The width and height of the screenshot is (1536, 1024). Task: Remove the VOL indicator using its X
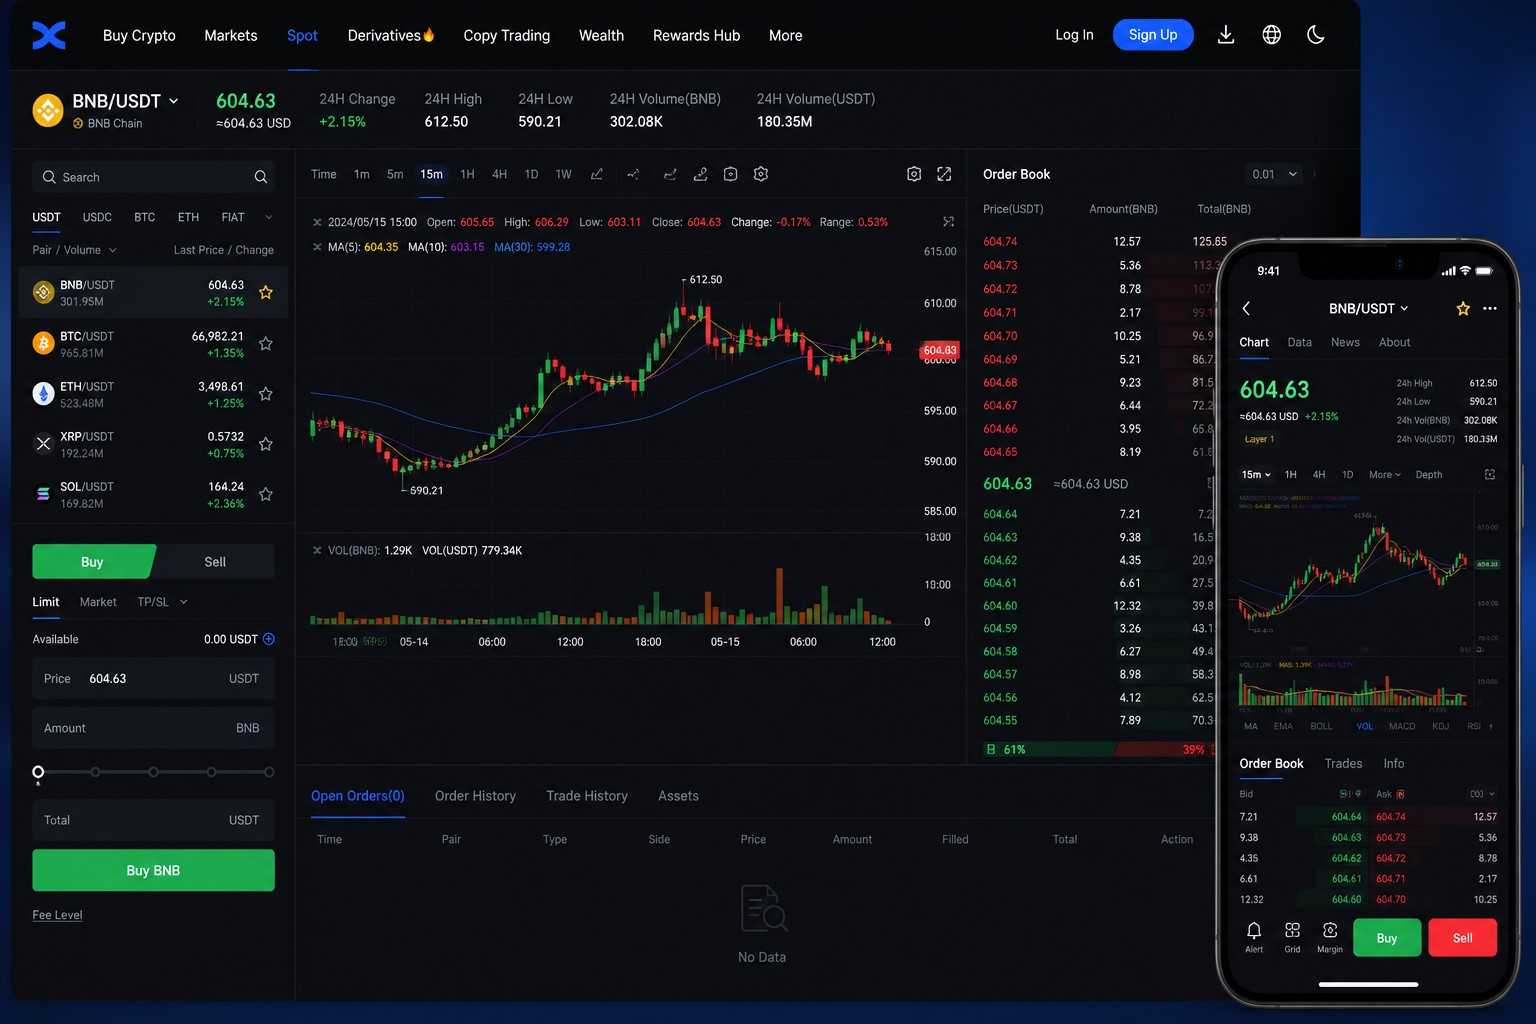coord(317,551)
